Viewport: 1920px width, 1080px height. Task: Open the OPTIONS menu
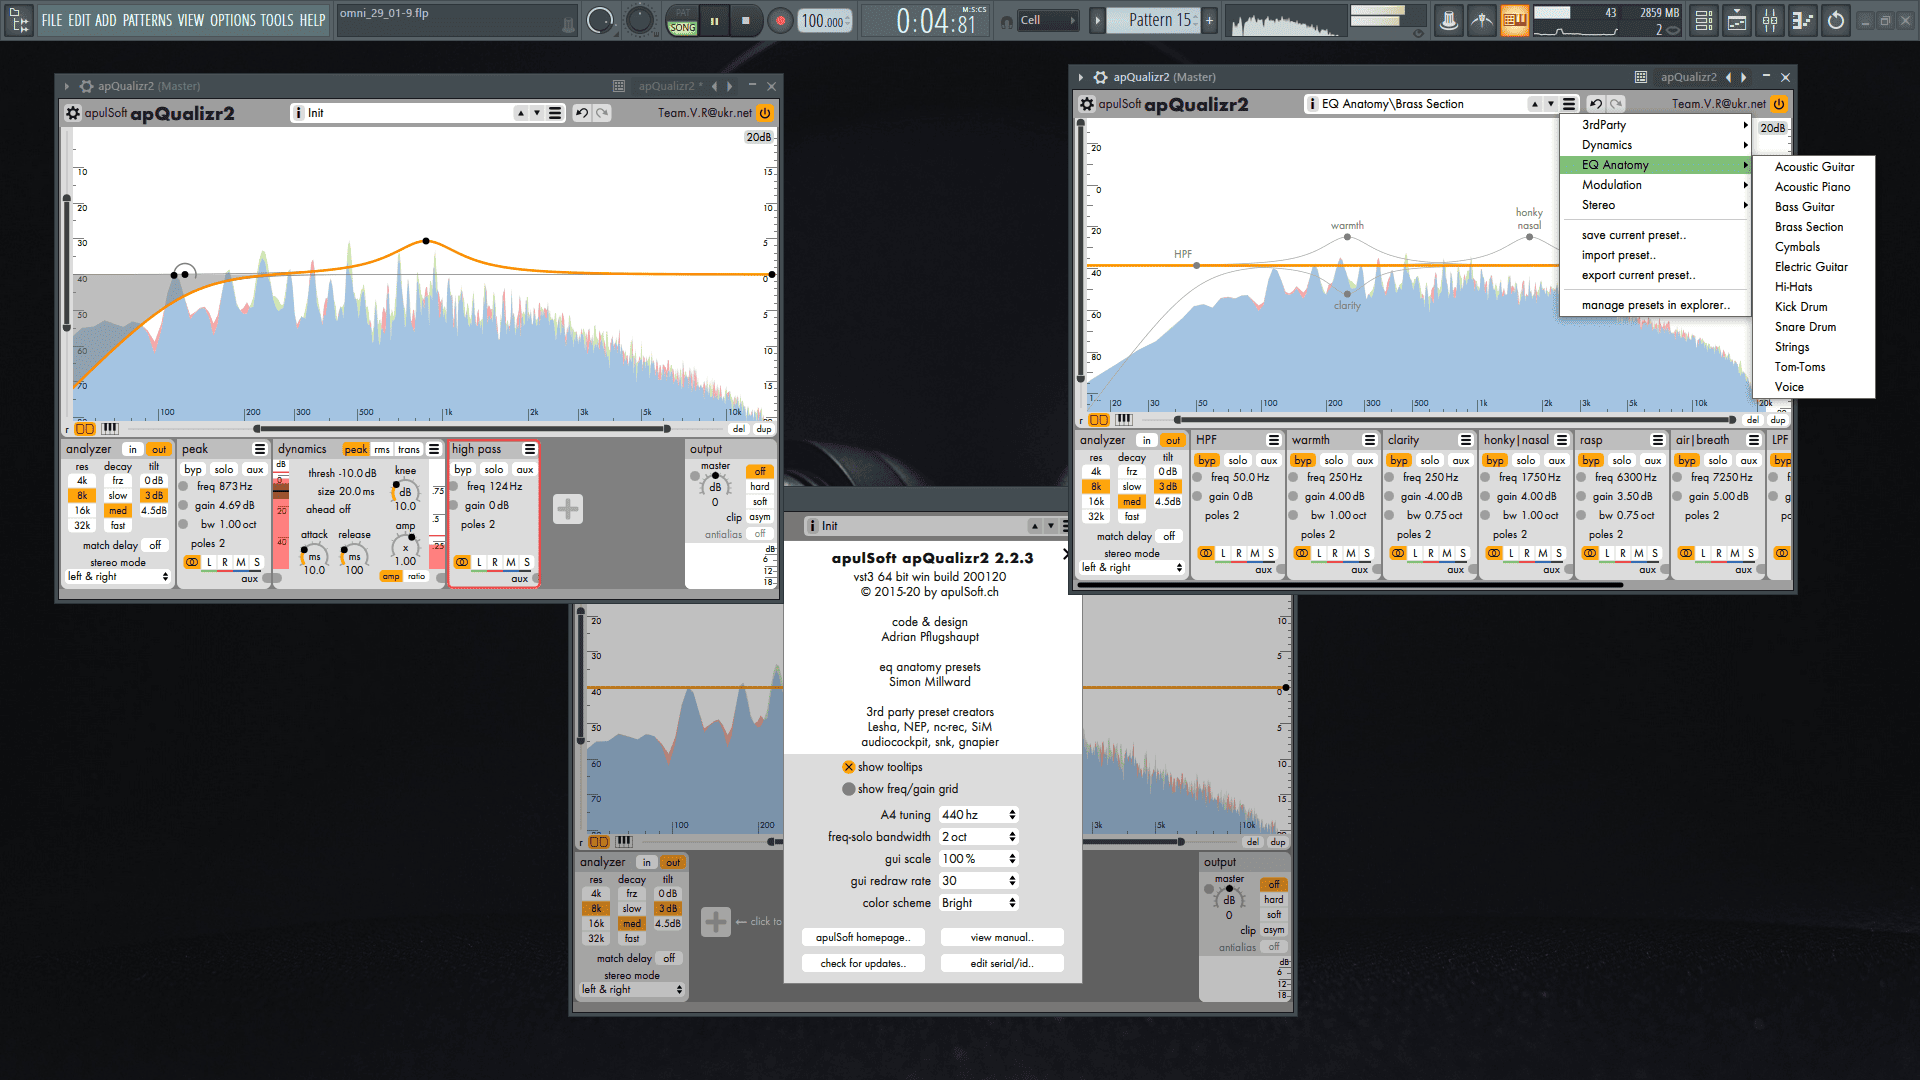point(232,20)
